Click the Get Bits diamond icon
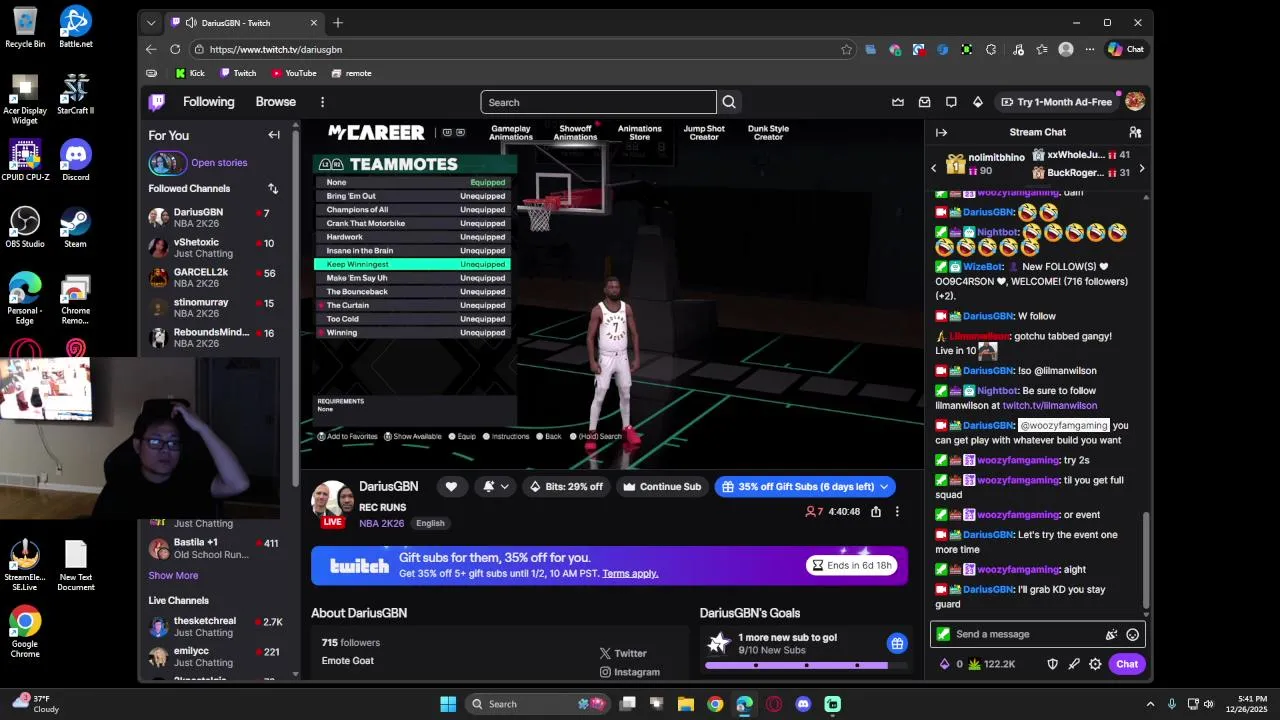The image size is (1280, 720). point(978,102)
